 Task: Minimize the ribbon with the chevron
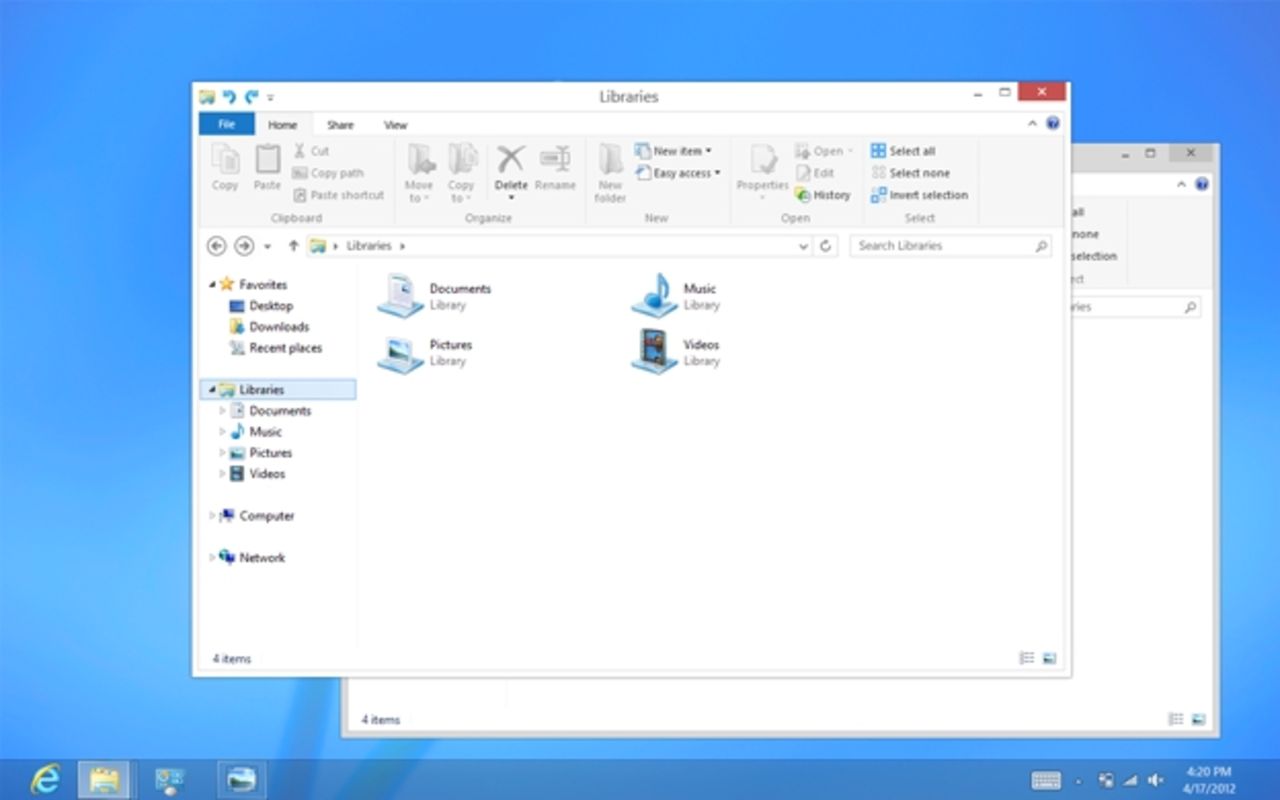pos(1032,123)
